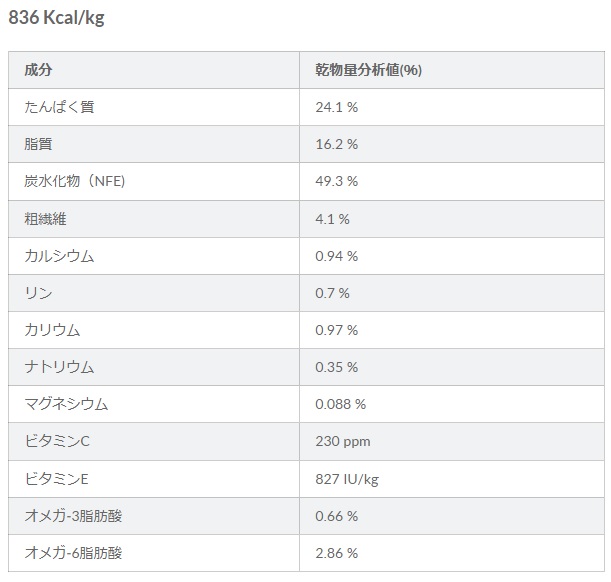Screen dimensions: 611x582
Task: Select the 炭水化物 (NFE) row label
Action: pyautogui.click(x=75, y=181)
